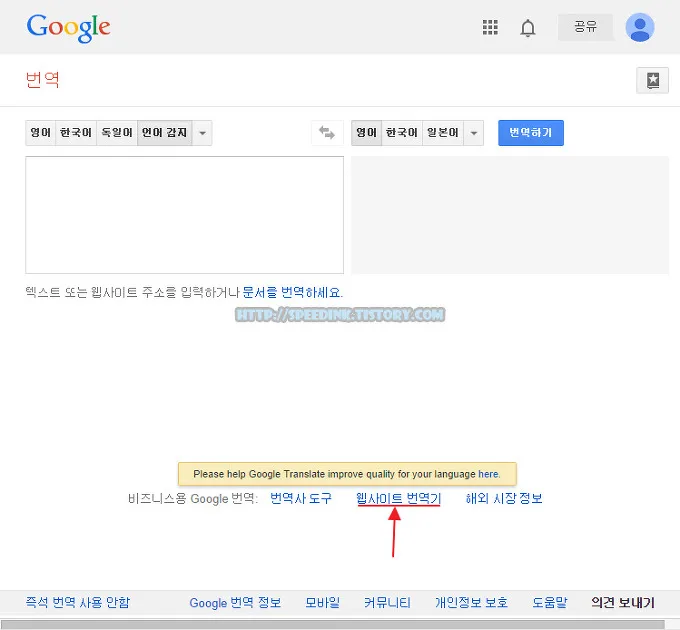Open the Google apps grid icon
Screen dimensions: 680x630
coord(490,27)
